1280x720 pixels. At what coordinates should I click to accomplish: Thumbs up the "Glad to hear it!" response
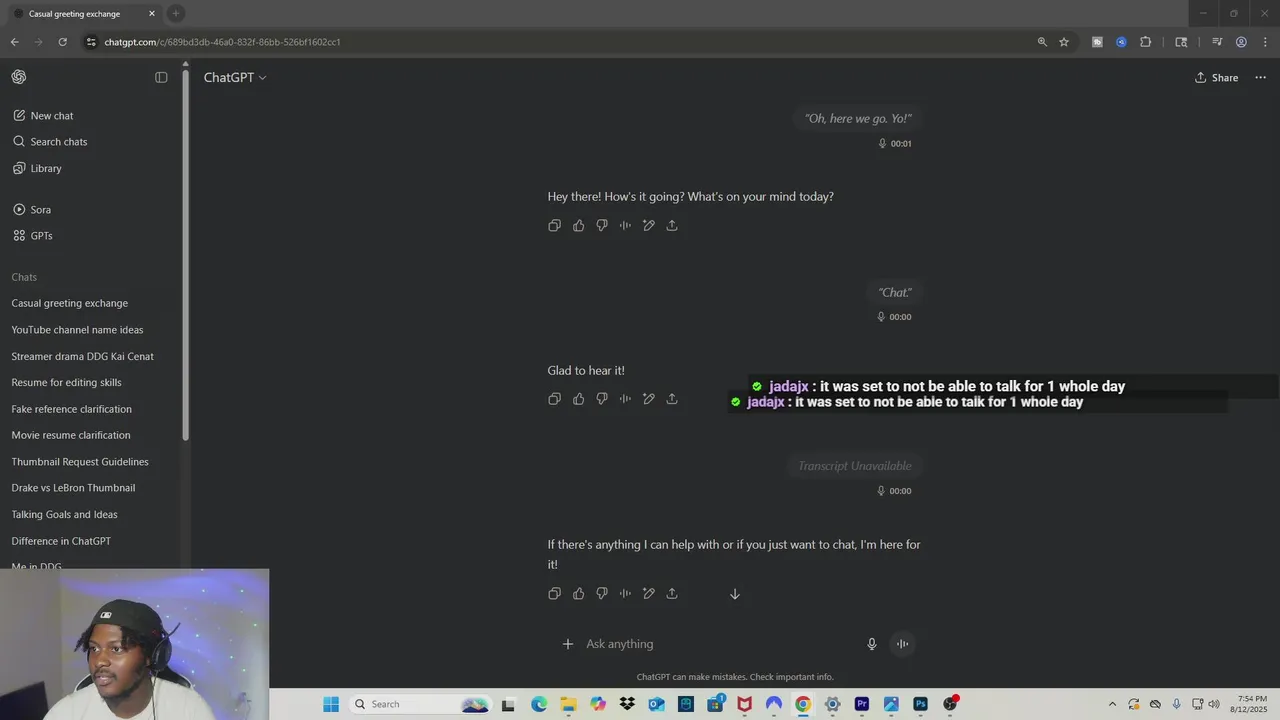point(578,399)
